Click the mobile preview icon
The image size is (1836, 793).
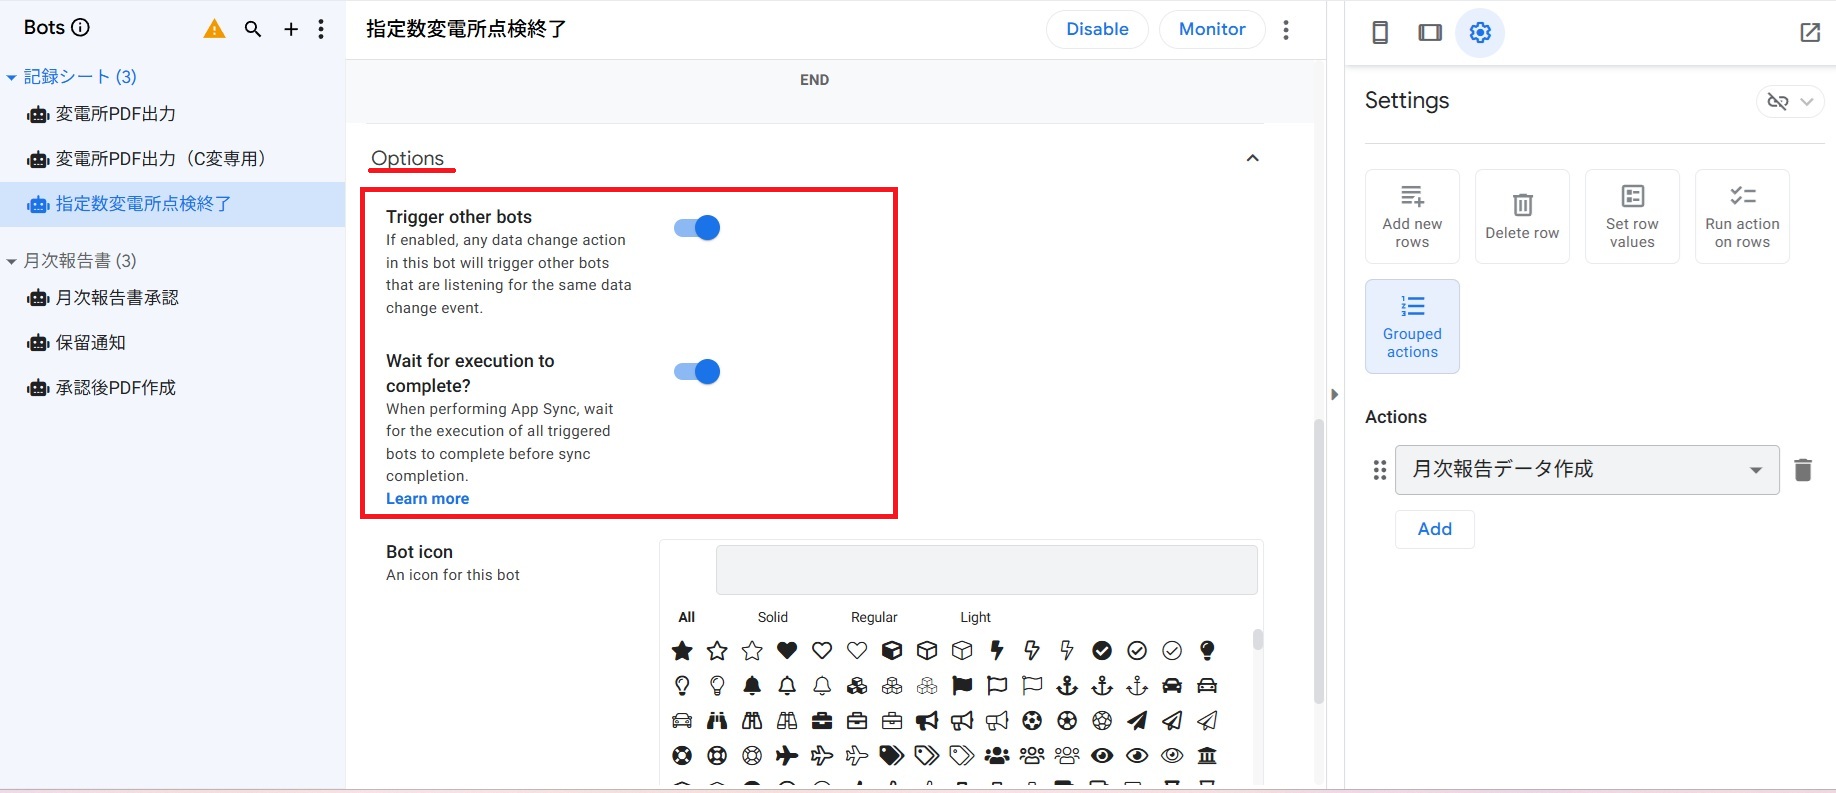(x=1380, y=32)
